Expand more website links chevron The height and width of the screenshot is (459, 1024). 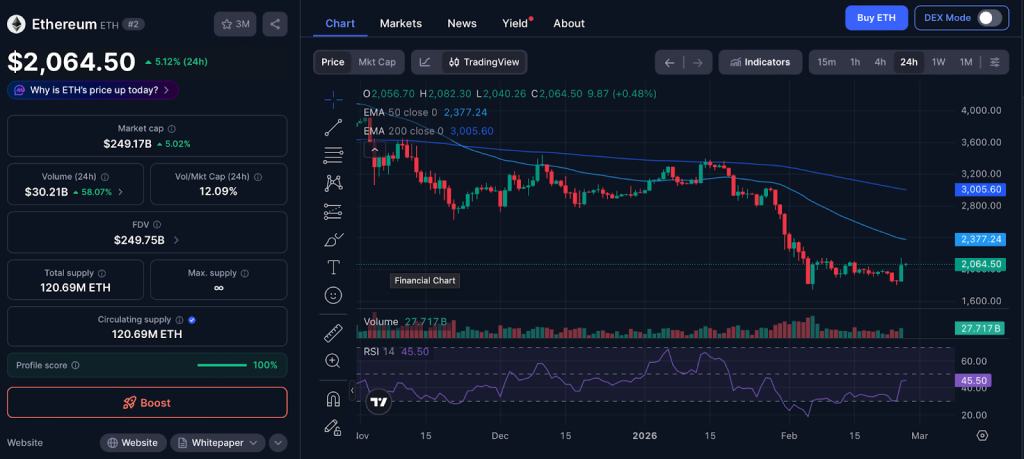[278, 443]
